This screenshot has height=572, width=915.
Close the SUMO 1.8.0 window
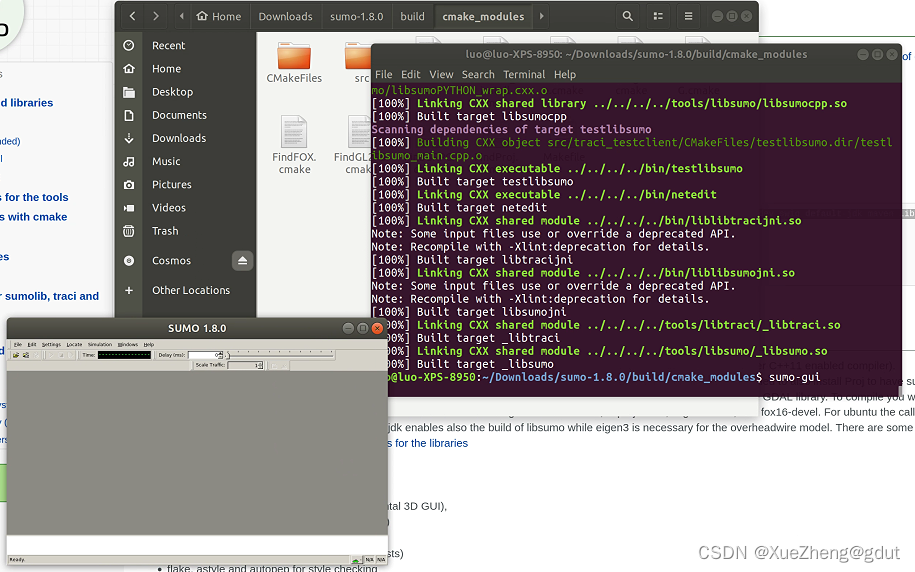[377, 328]
